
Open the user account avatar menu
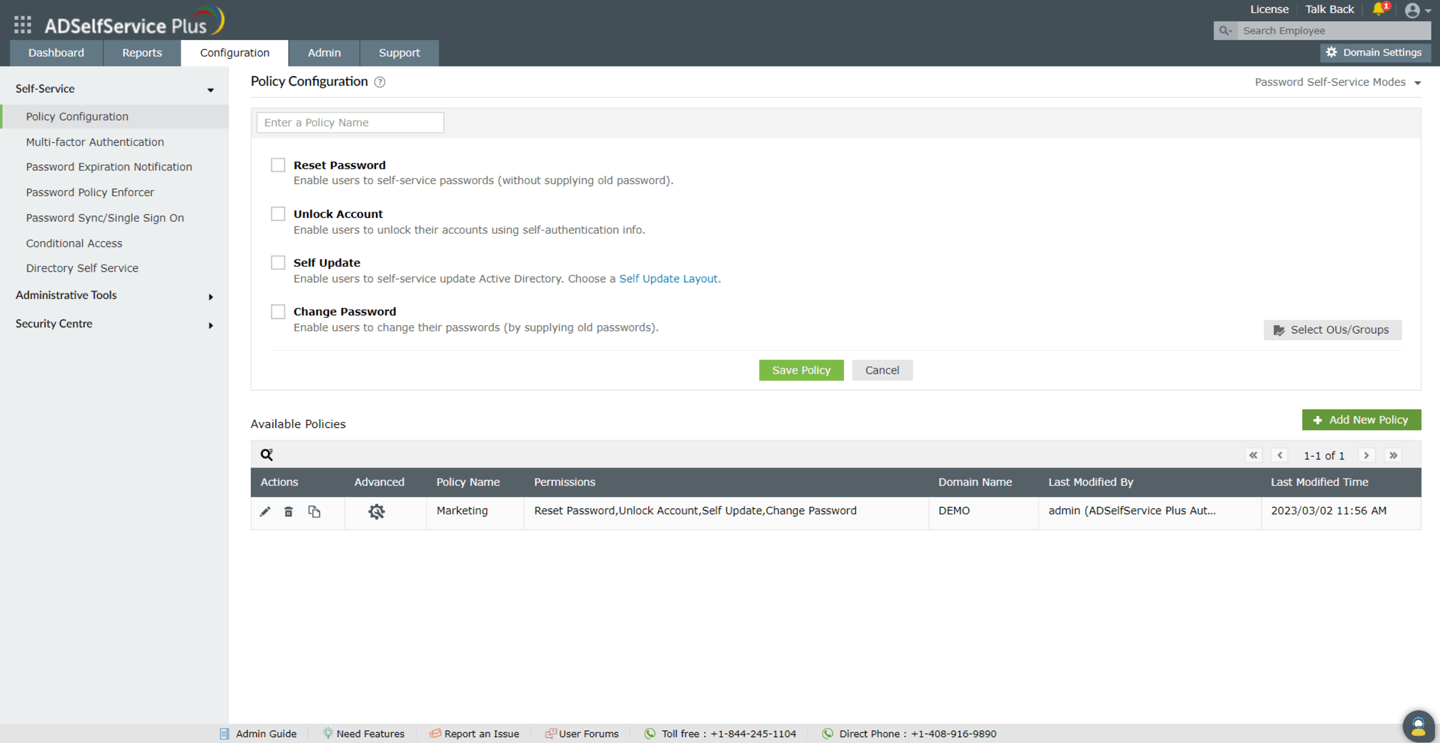tap(1412, 11)
